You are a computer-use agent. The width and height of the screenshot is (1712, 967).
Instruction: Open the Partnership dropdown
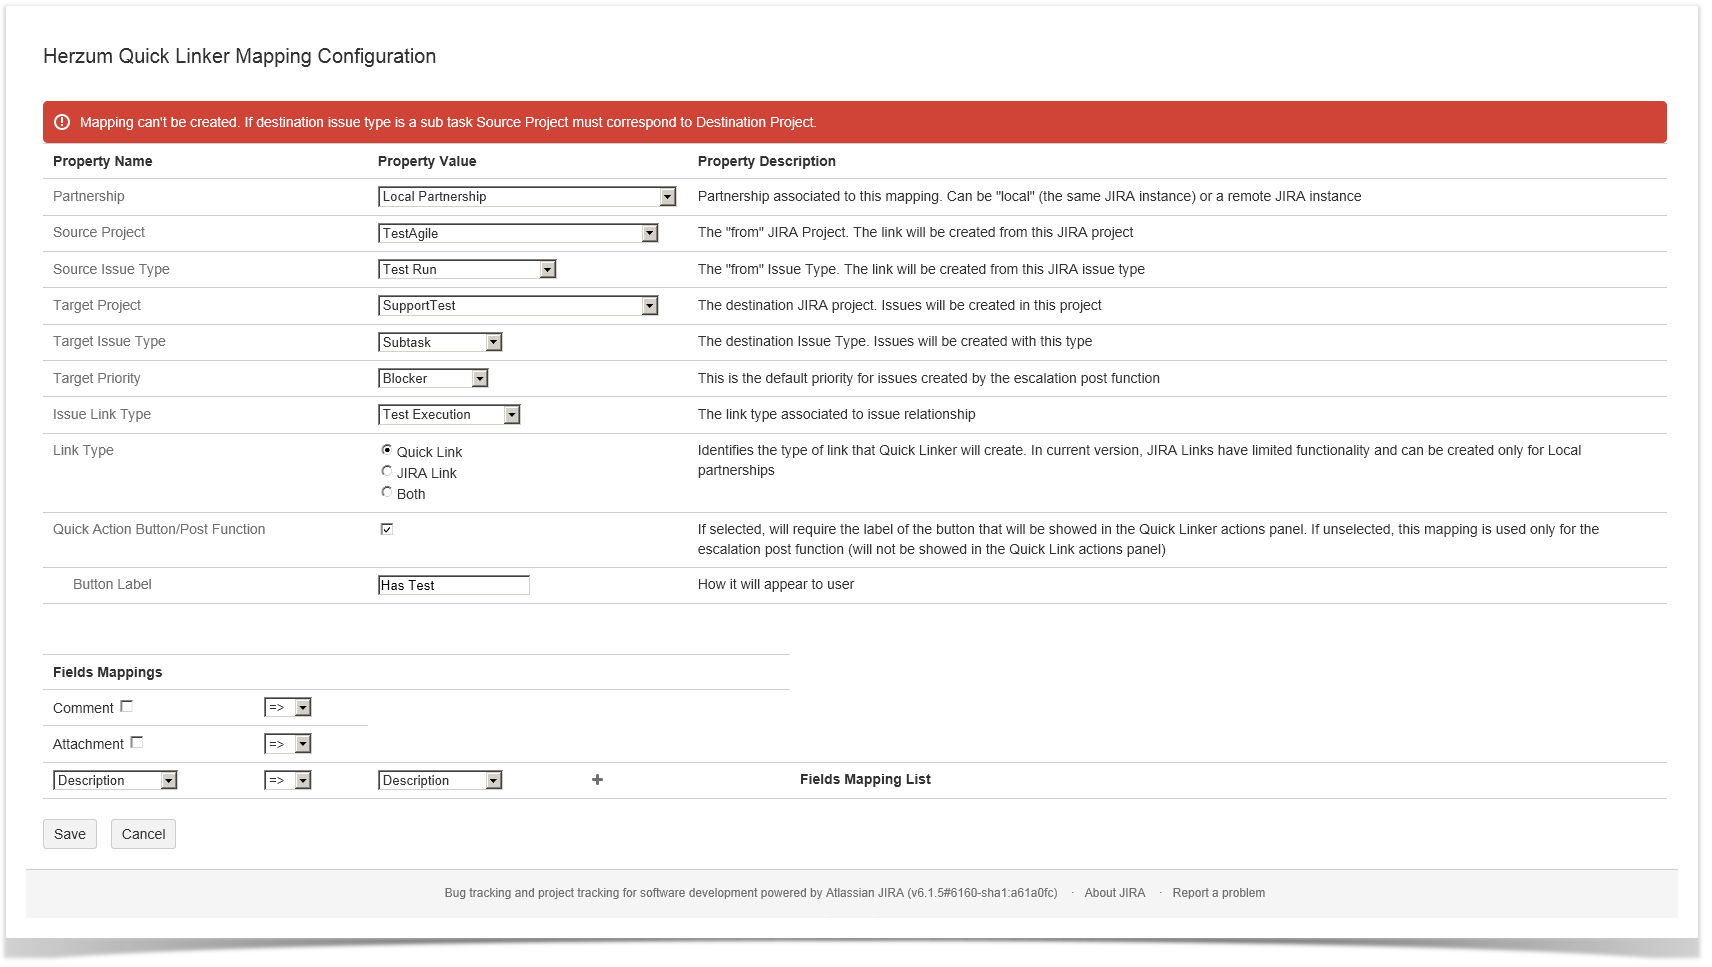(527, 197)
